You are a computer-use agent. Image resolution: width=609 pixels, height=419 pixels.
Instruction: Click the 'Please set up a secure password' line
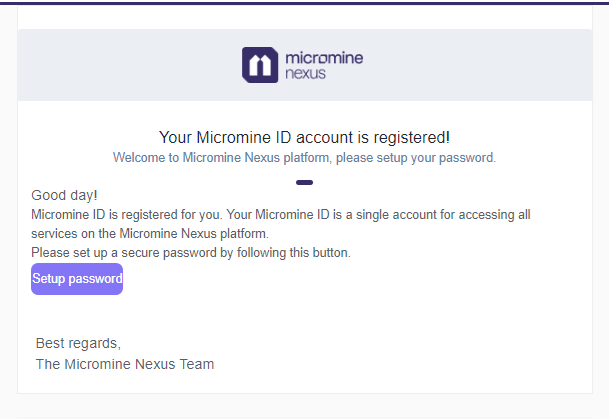click(x=191, y=253)
